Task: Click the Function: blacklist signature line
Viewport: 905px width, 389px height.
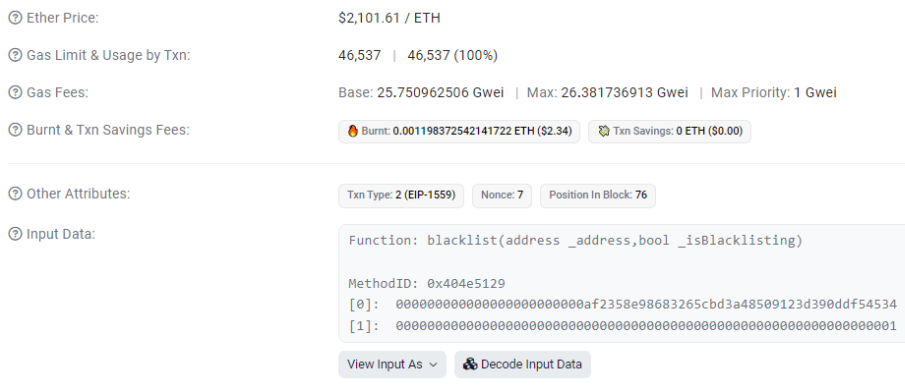Action: (575, 240)
